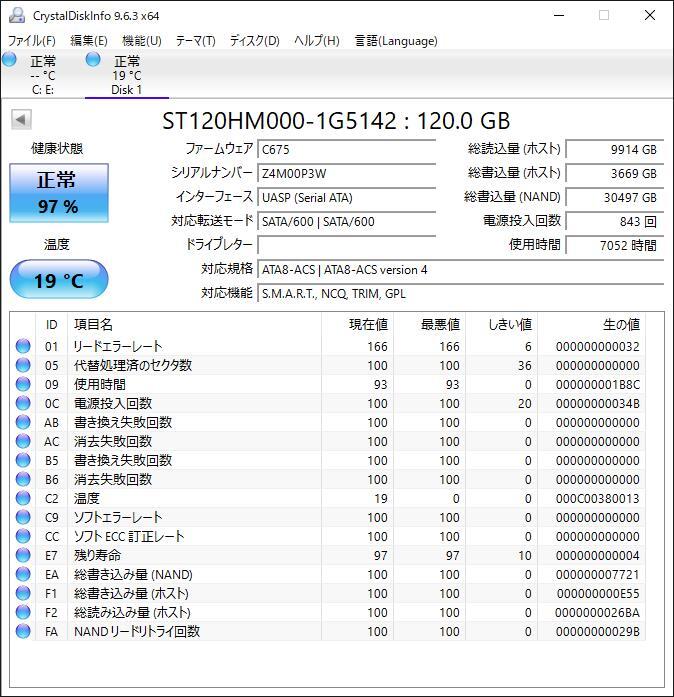The height and width of the screenshot is (697, 674).
Task: Click the 正常 97 % health status button
Action: coord(59,193)
